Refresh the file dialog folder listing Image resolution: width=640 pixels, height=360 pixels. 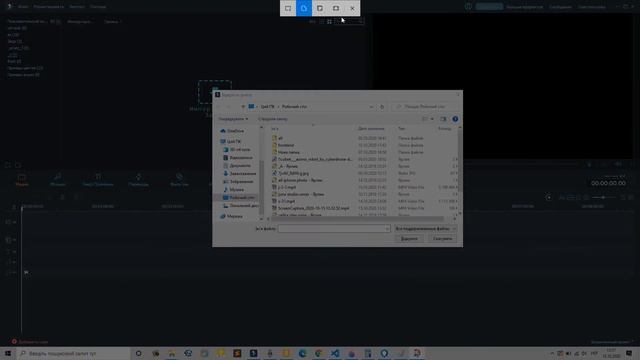(x=382, y=107)
